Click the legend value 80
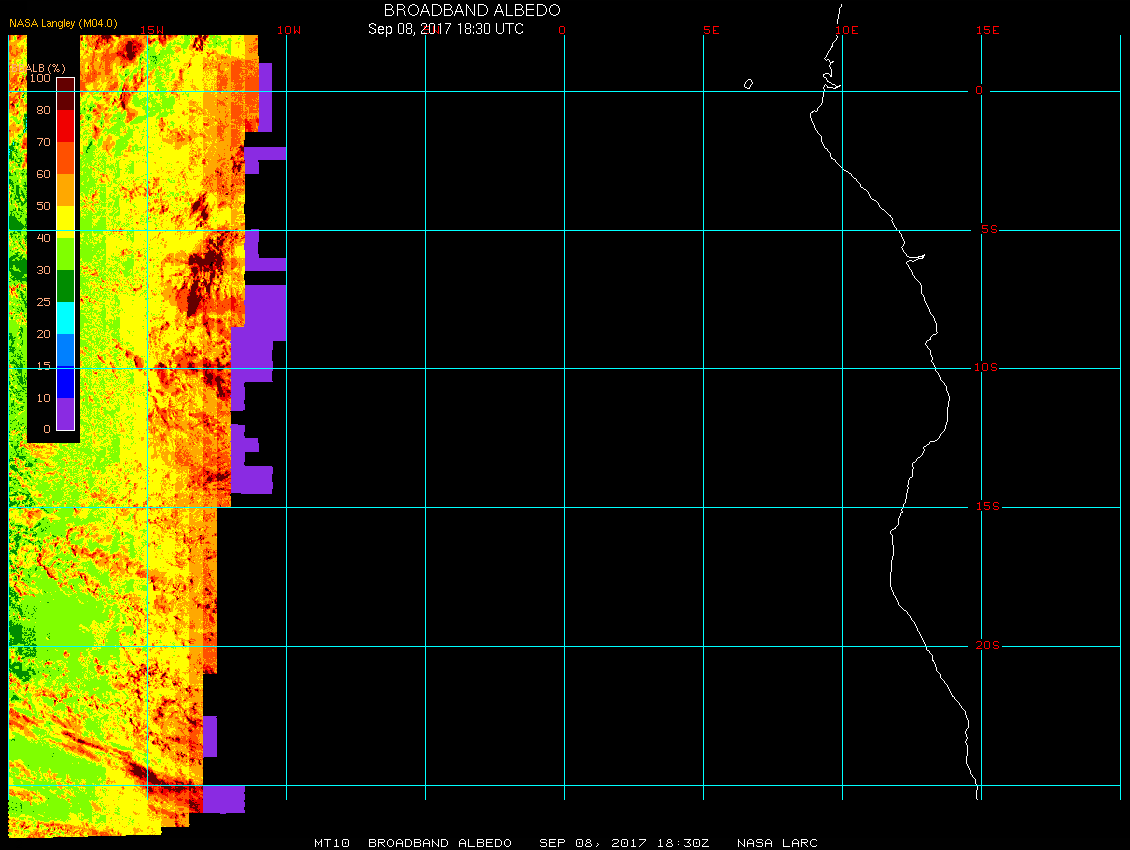 [x=43, y=110]
